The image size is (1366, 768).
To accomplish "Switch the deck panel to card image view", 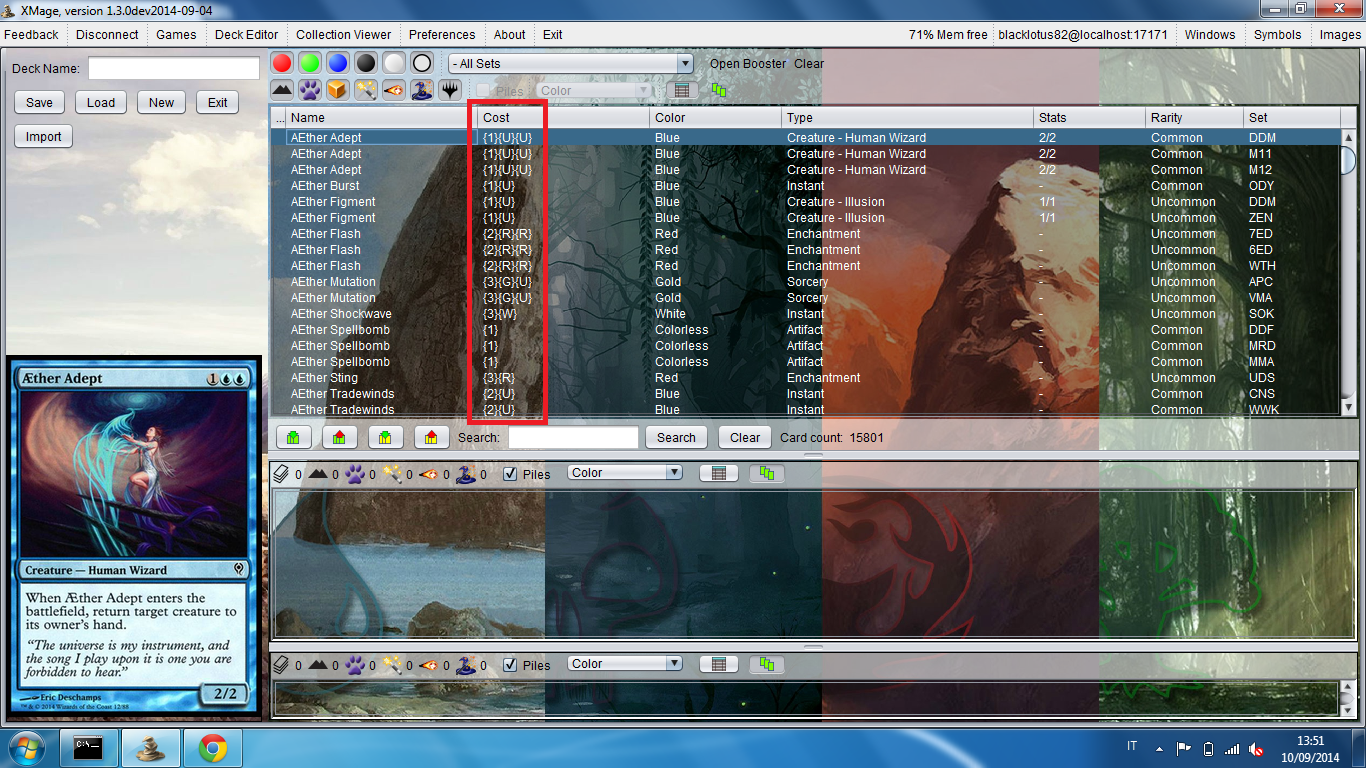I will click(x=767, y=473).
